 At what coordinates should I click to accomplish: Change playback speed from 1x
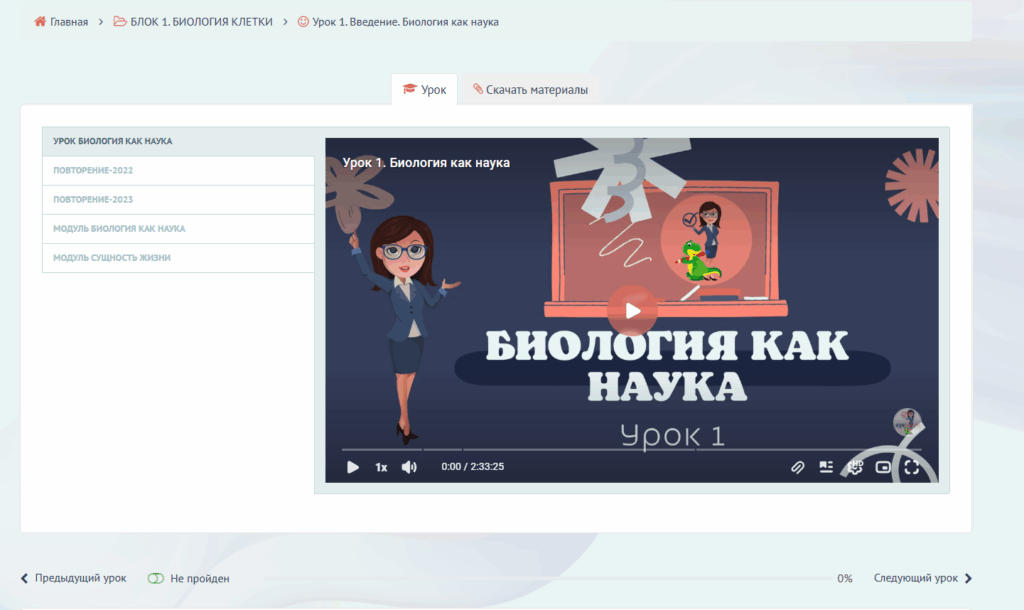pos(381,467)
